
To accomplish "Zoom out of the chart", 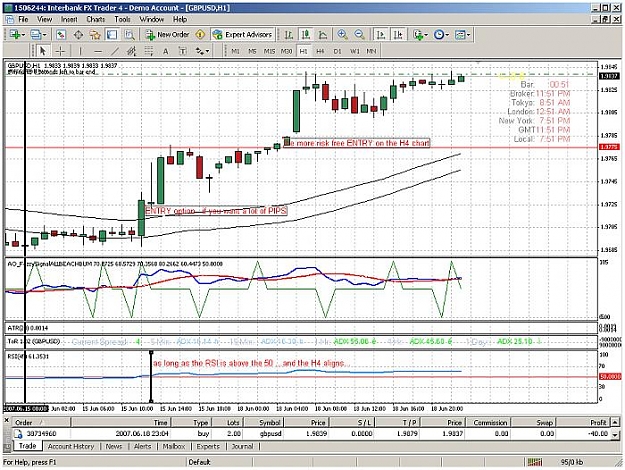I will click(359, 35).
